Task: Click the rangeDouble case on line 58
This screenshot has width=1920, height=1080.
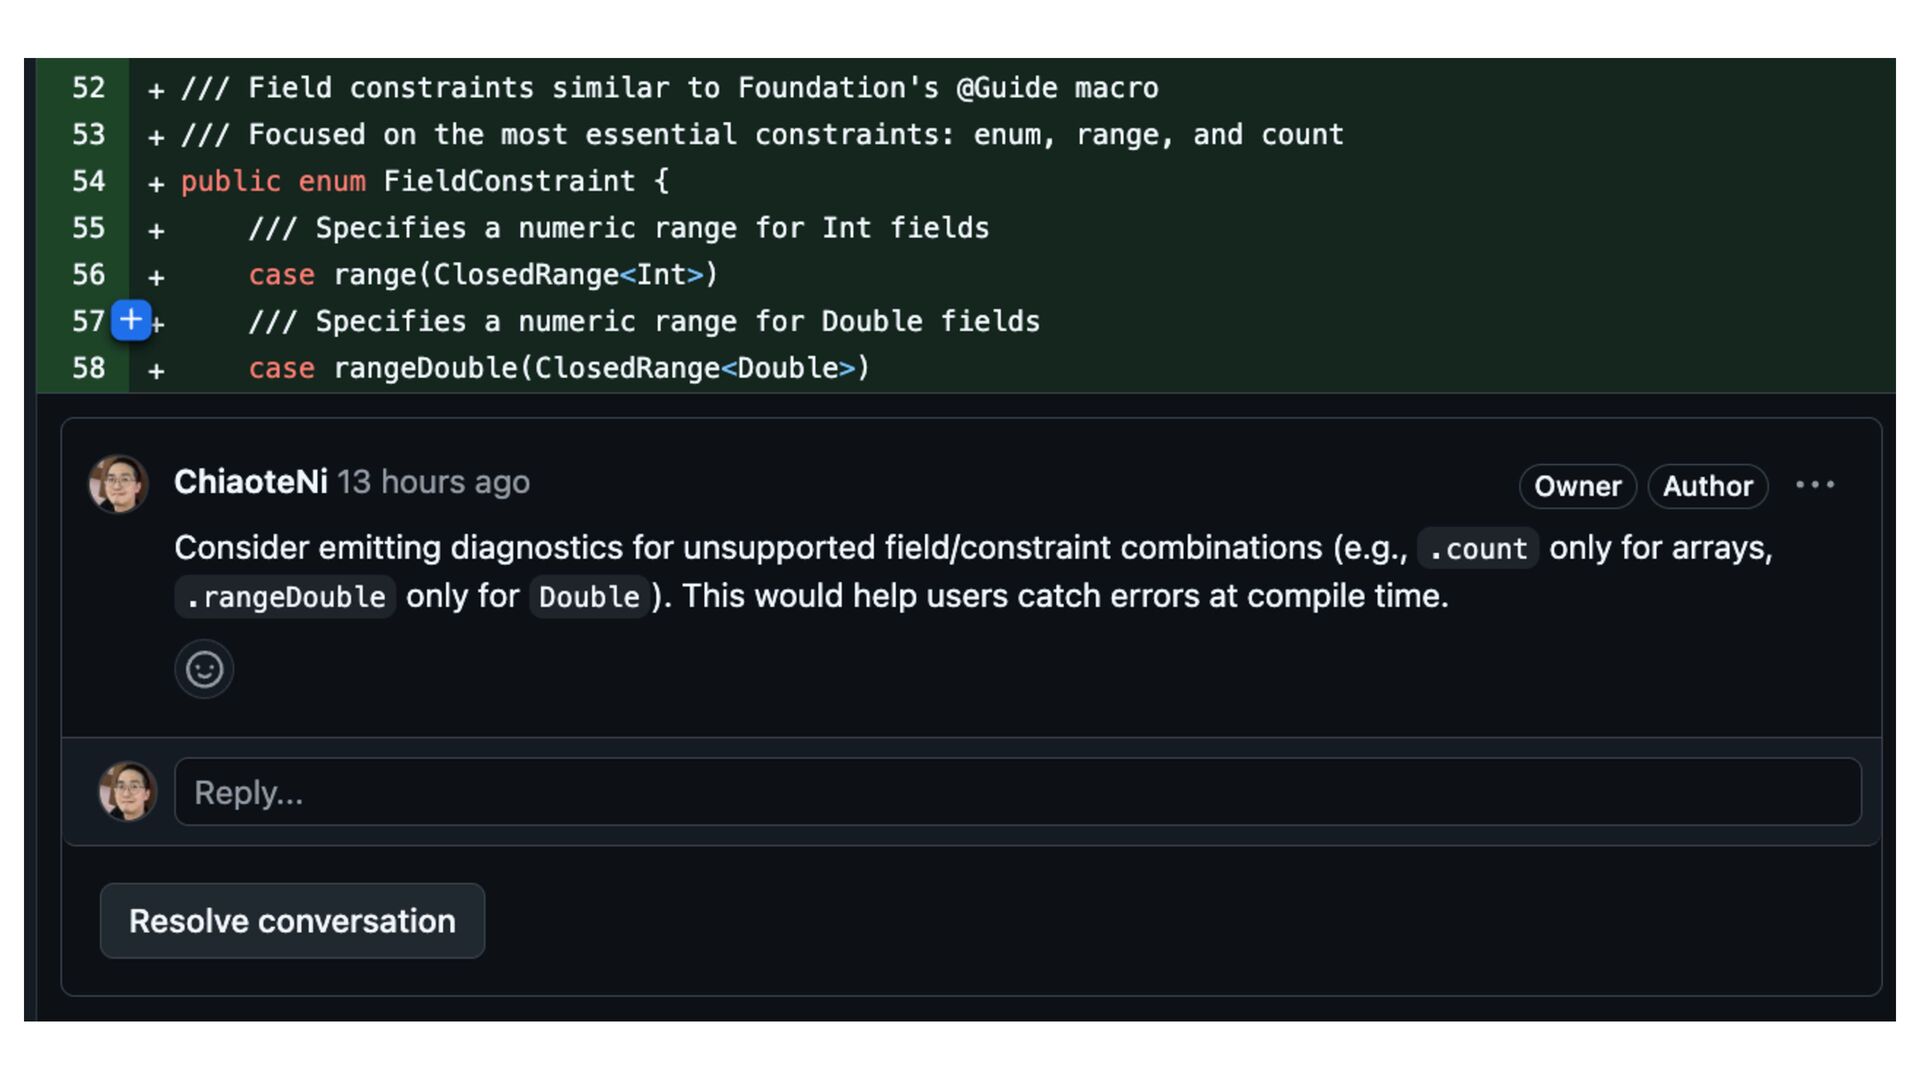Action: pos(425,368)
